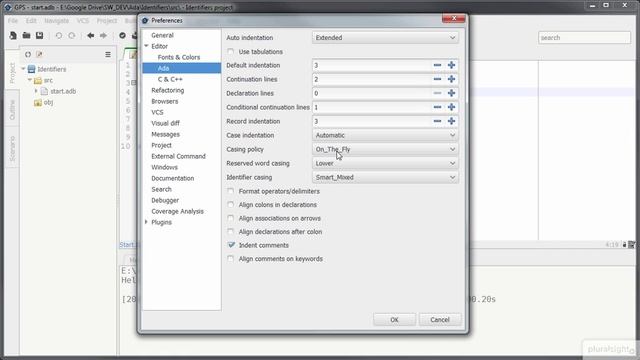The image size is (640, 360).
Task: Enable Align declarations after colon
Action: pyautogui.click(x=231, y=232)
